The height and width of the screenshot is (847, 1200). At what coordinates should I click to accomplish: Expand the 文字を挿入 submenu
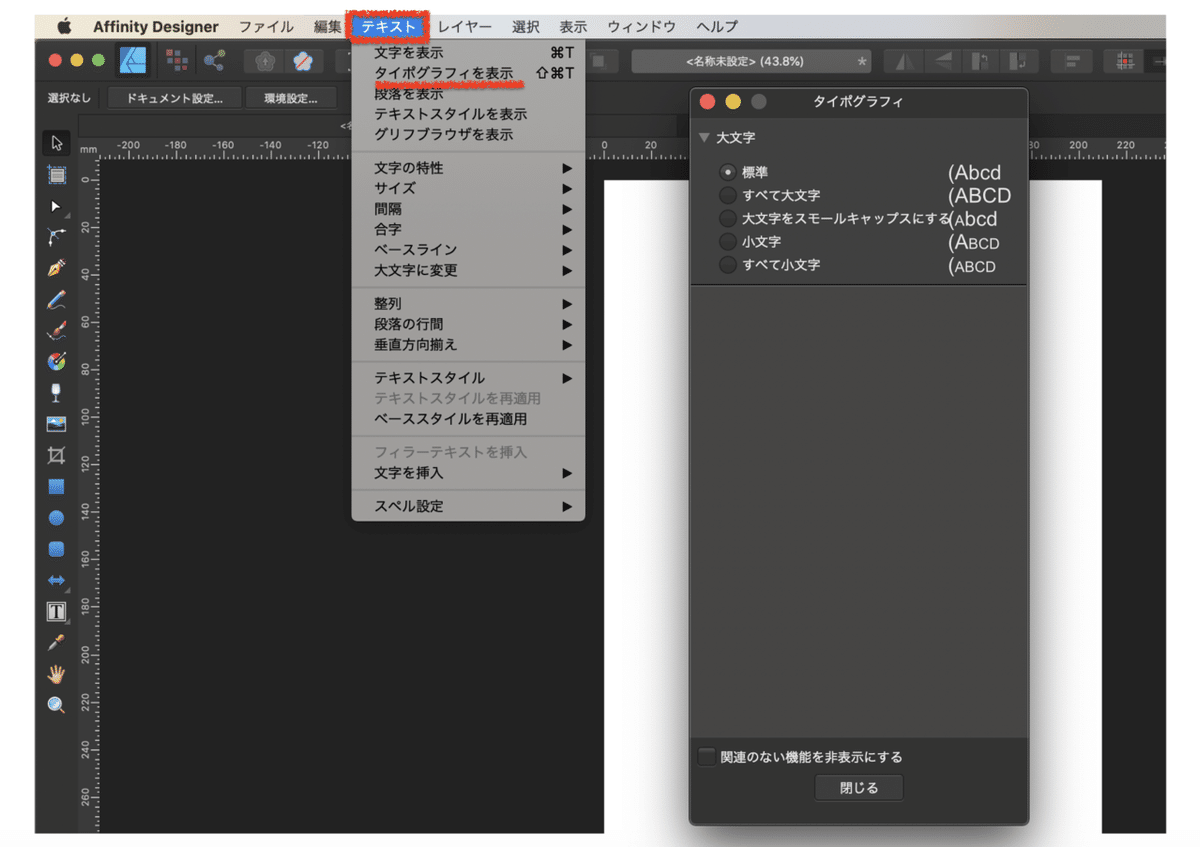tap(468, 473)
